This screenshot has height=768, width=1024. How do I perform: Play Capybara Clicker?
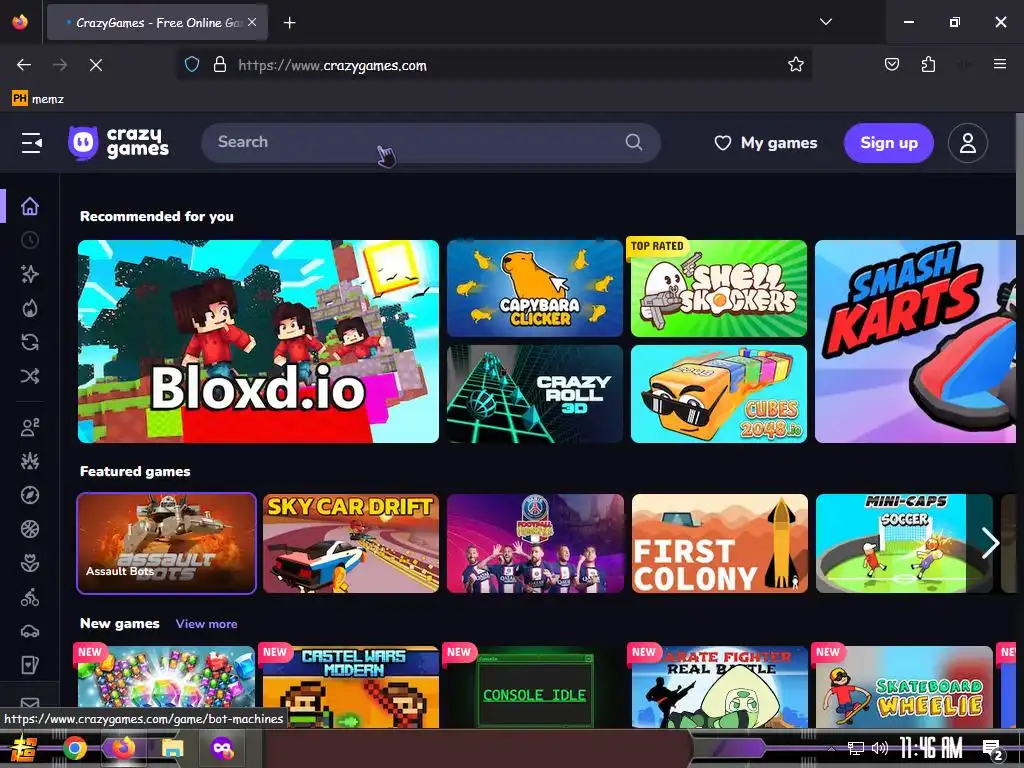click(535, 288)
